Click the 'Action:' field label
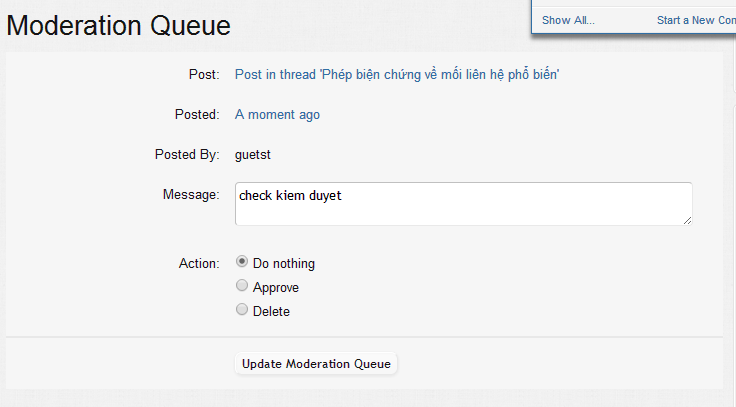The width and height of the screenshot is (736, 407). pos(198,264)
